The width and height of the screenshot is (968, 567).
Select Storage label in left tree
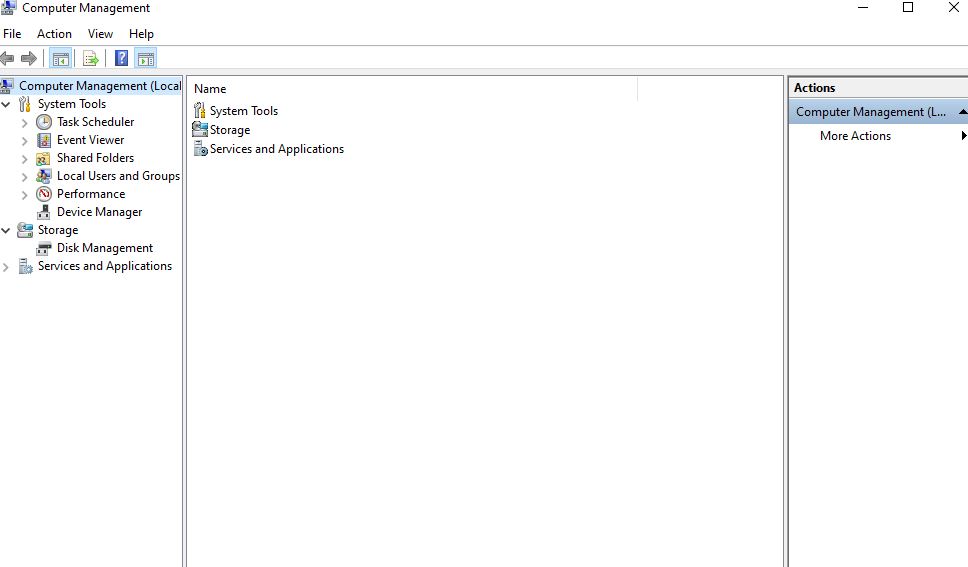tap(58, 230)
